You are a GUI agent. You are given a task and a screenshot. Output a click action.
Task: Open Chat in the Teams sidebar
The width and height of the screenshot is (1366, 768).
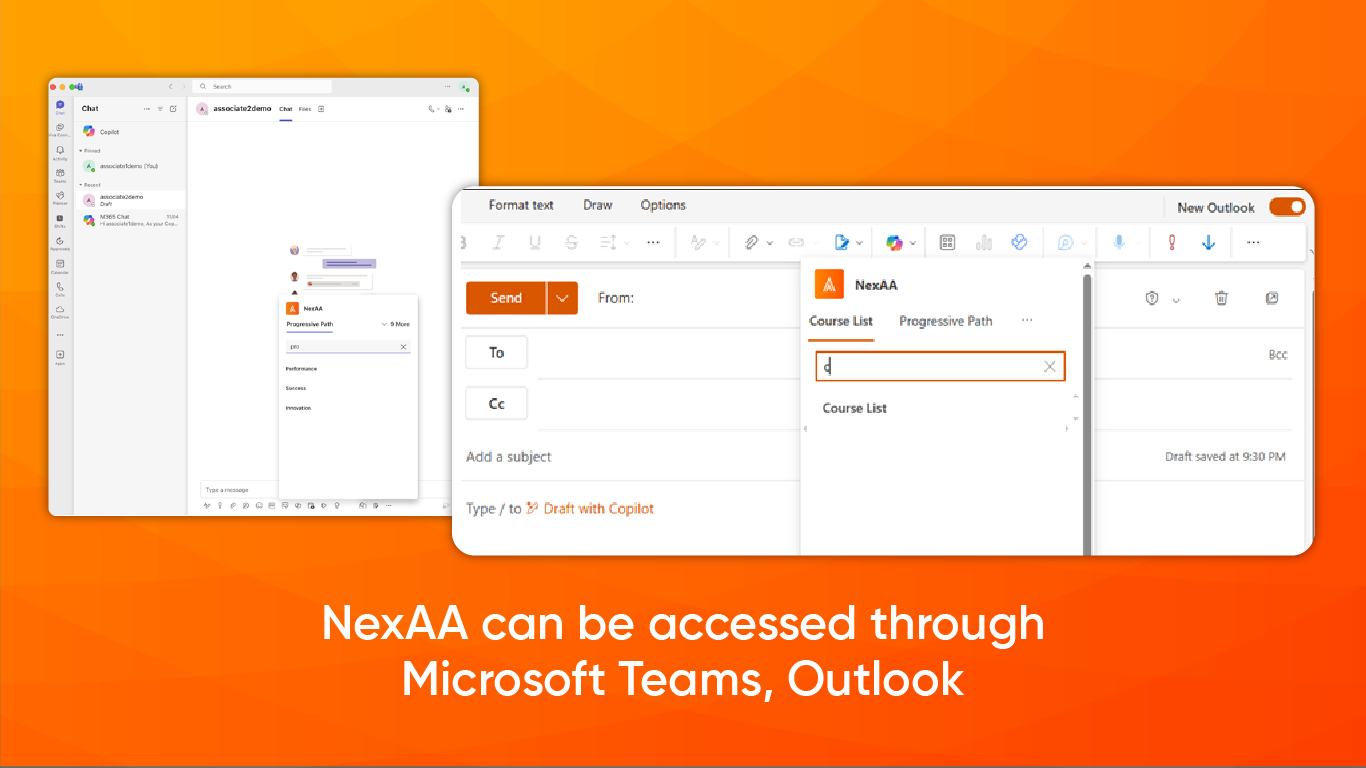[60, 107]
